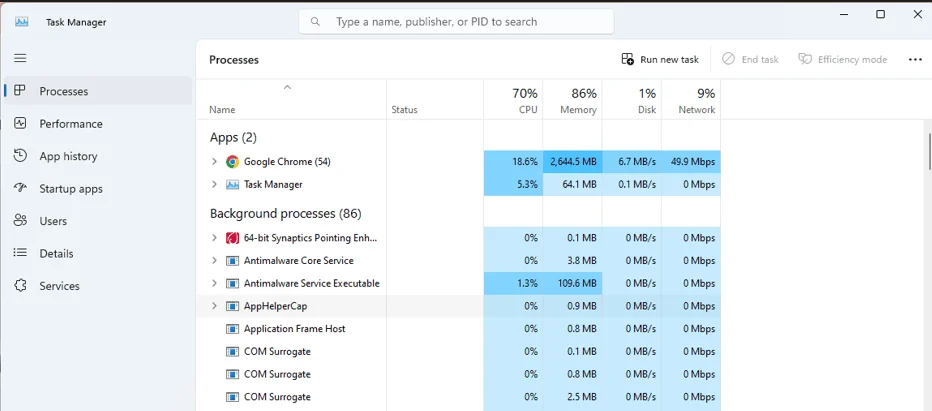Click the Startup apps gauge icon
This screenshot has width=932, height=411.
20,189
